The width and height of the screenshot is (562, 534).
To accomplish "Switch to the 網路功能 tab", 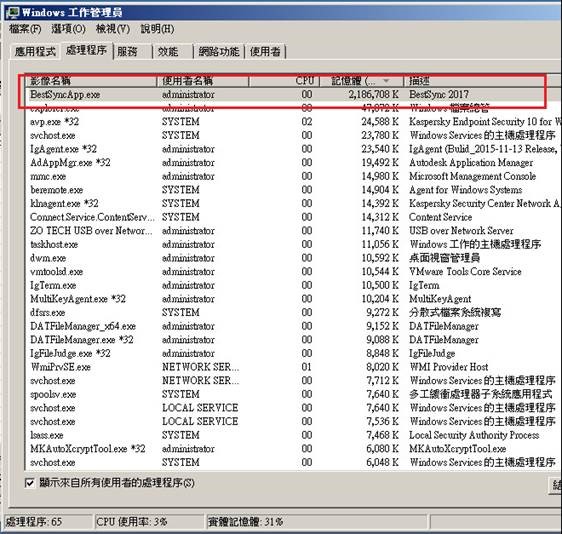I will 219,52.
